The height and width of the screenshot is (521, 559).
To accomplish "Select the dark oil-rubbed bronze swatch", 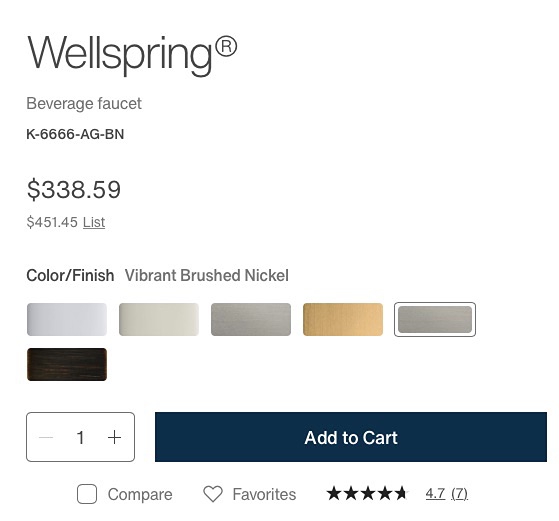I will pyautogui.click(x=67, y=364).
